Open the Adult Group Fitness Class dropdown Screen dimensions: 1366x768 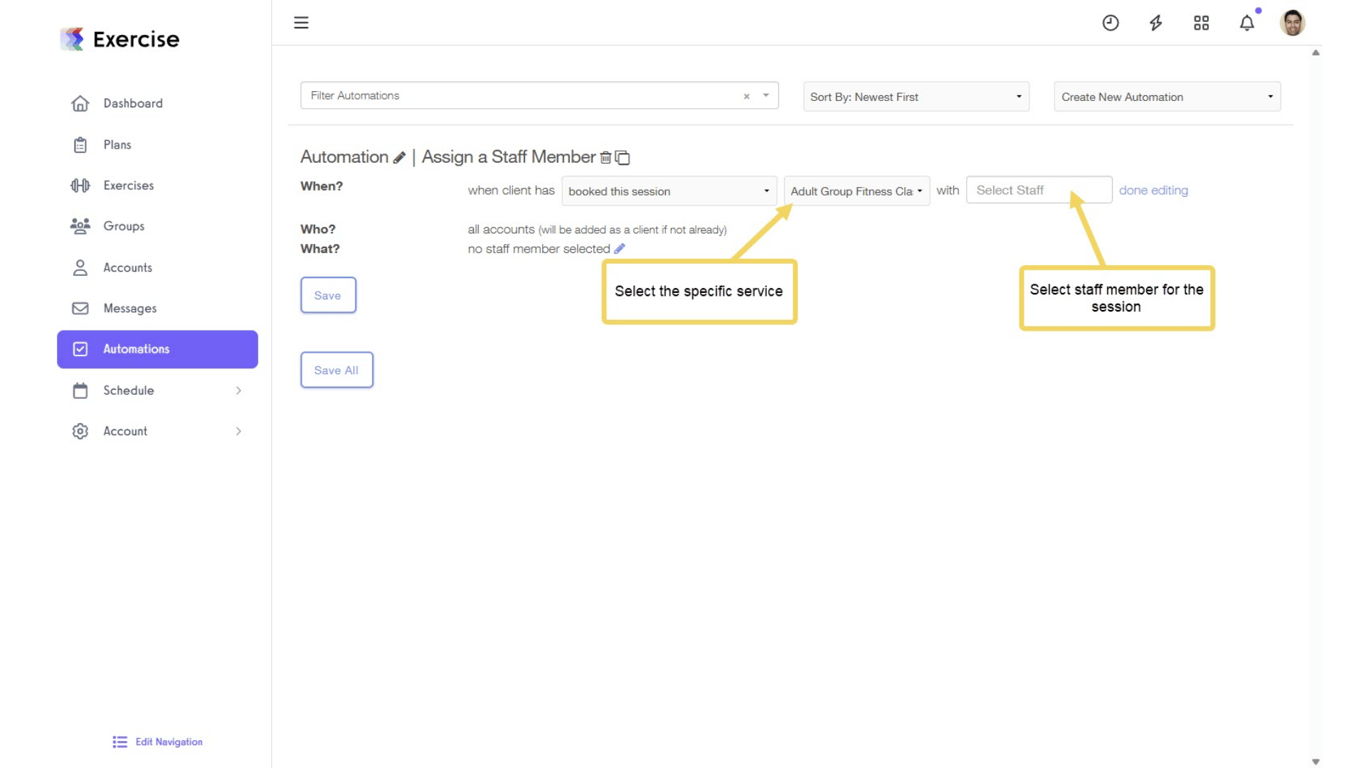tap(856, 190)
